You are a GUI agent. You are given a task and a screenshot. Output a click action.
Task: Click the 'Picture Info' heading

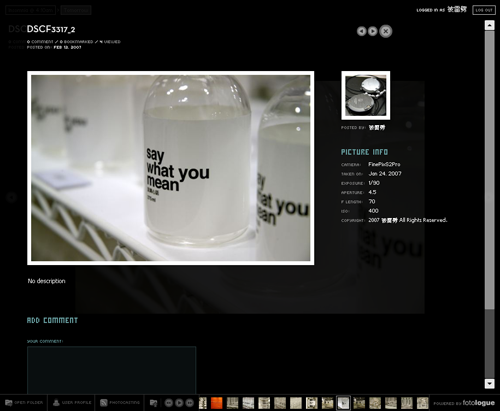point(364,152)
